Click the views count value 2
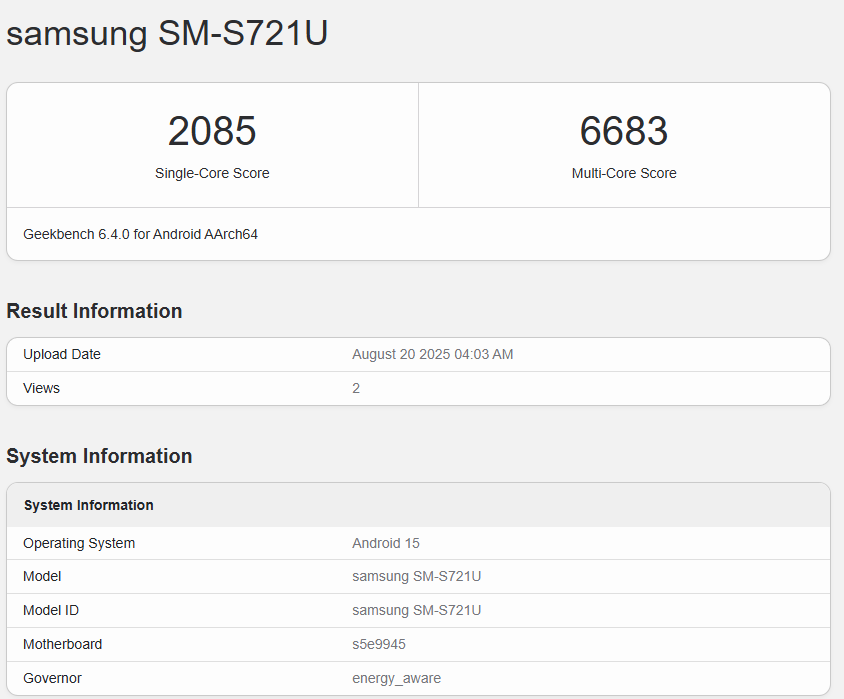Screen dimensions: 844x699 356,388
